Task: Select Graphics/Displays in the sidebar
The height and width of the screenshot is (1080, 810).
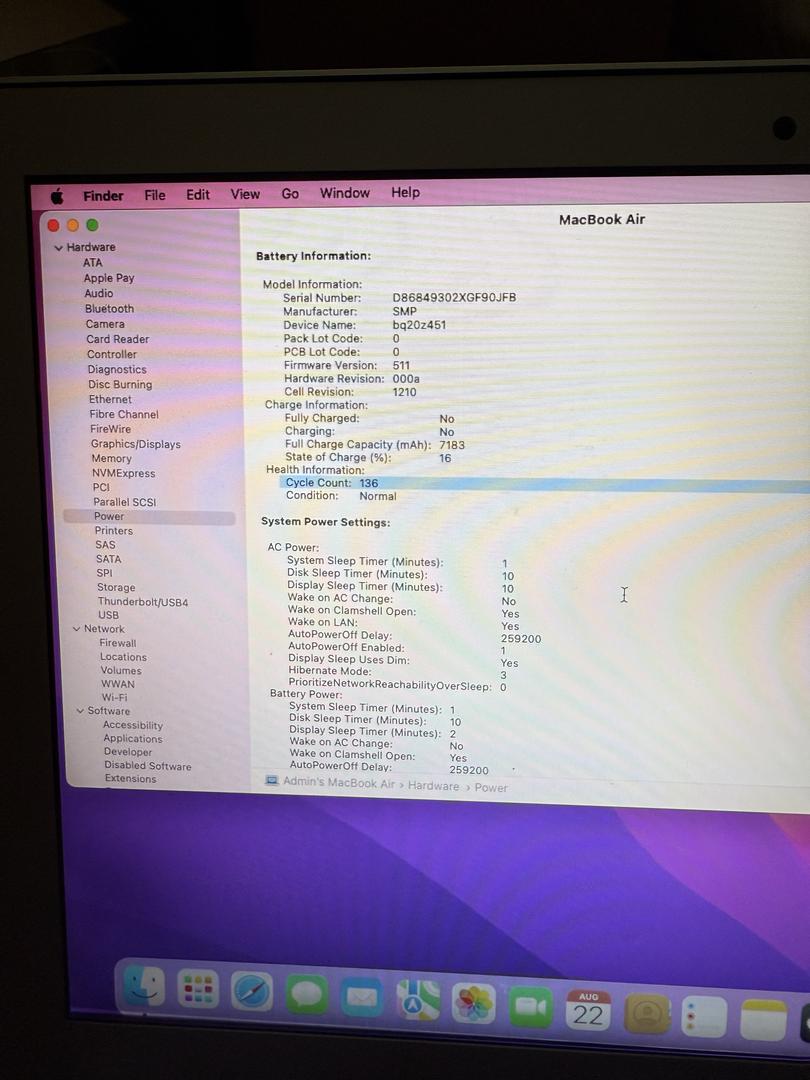Action: click(136, 444)
